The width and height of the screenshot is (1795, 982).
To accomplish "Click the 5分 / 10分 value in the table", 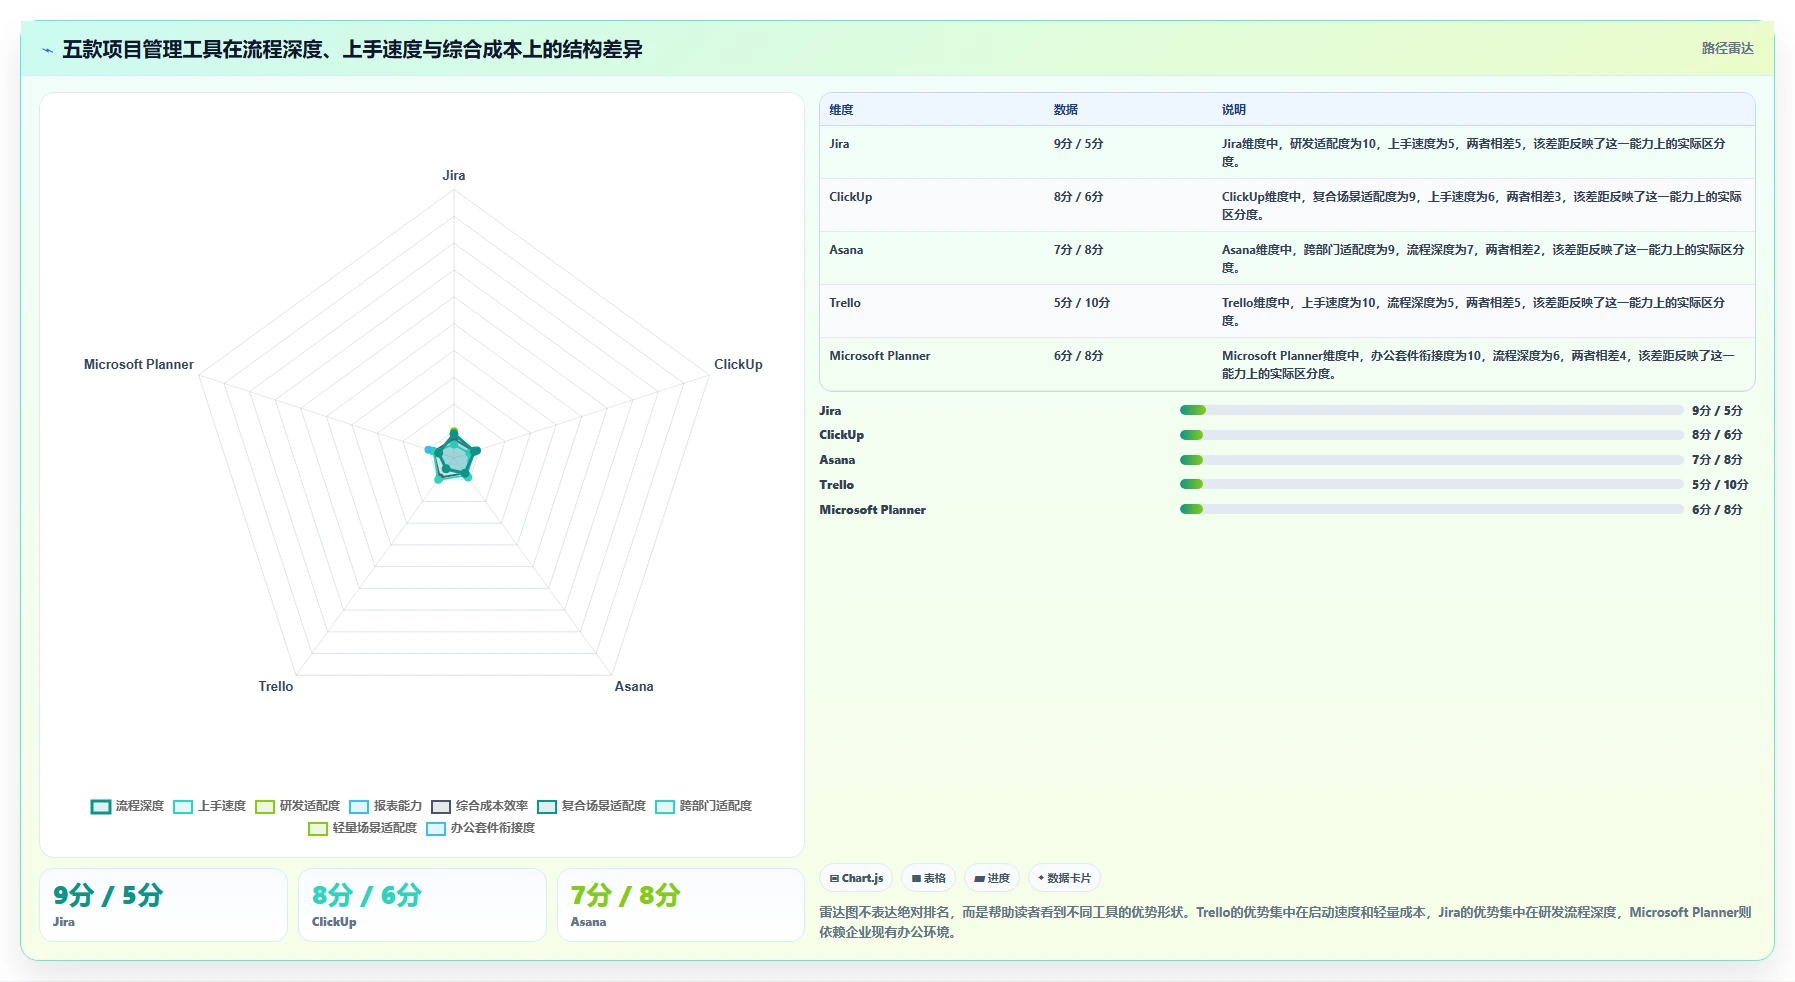I will click(1081, 303).
